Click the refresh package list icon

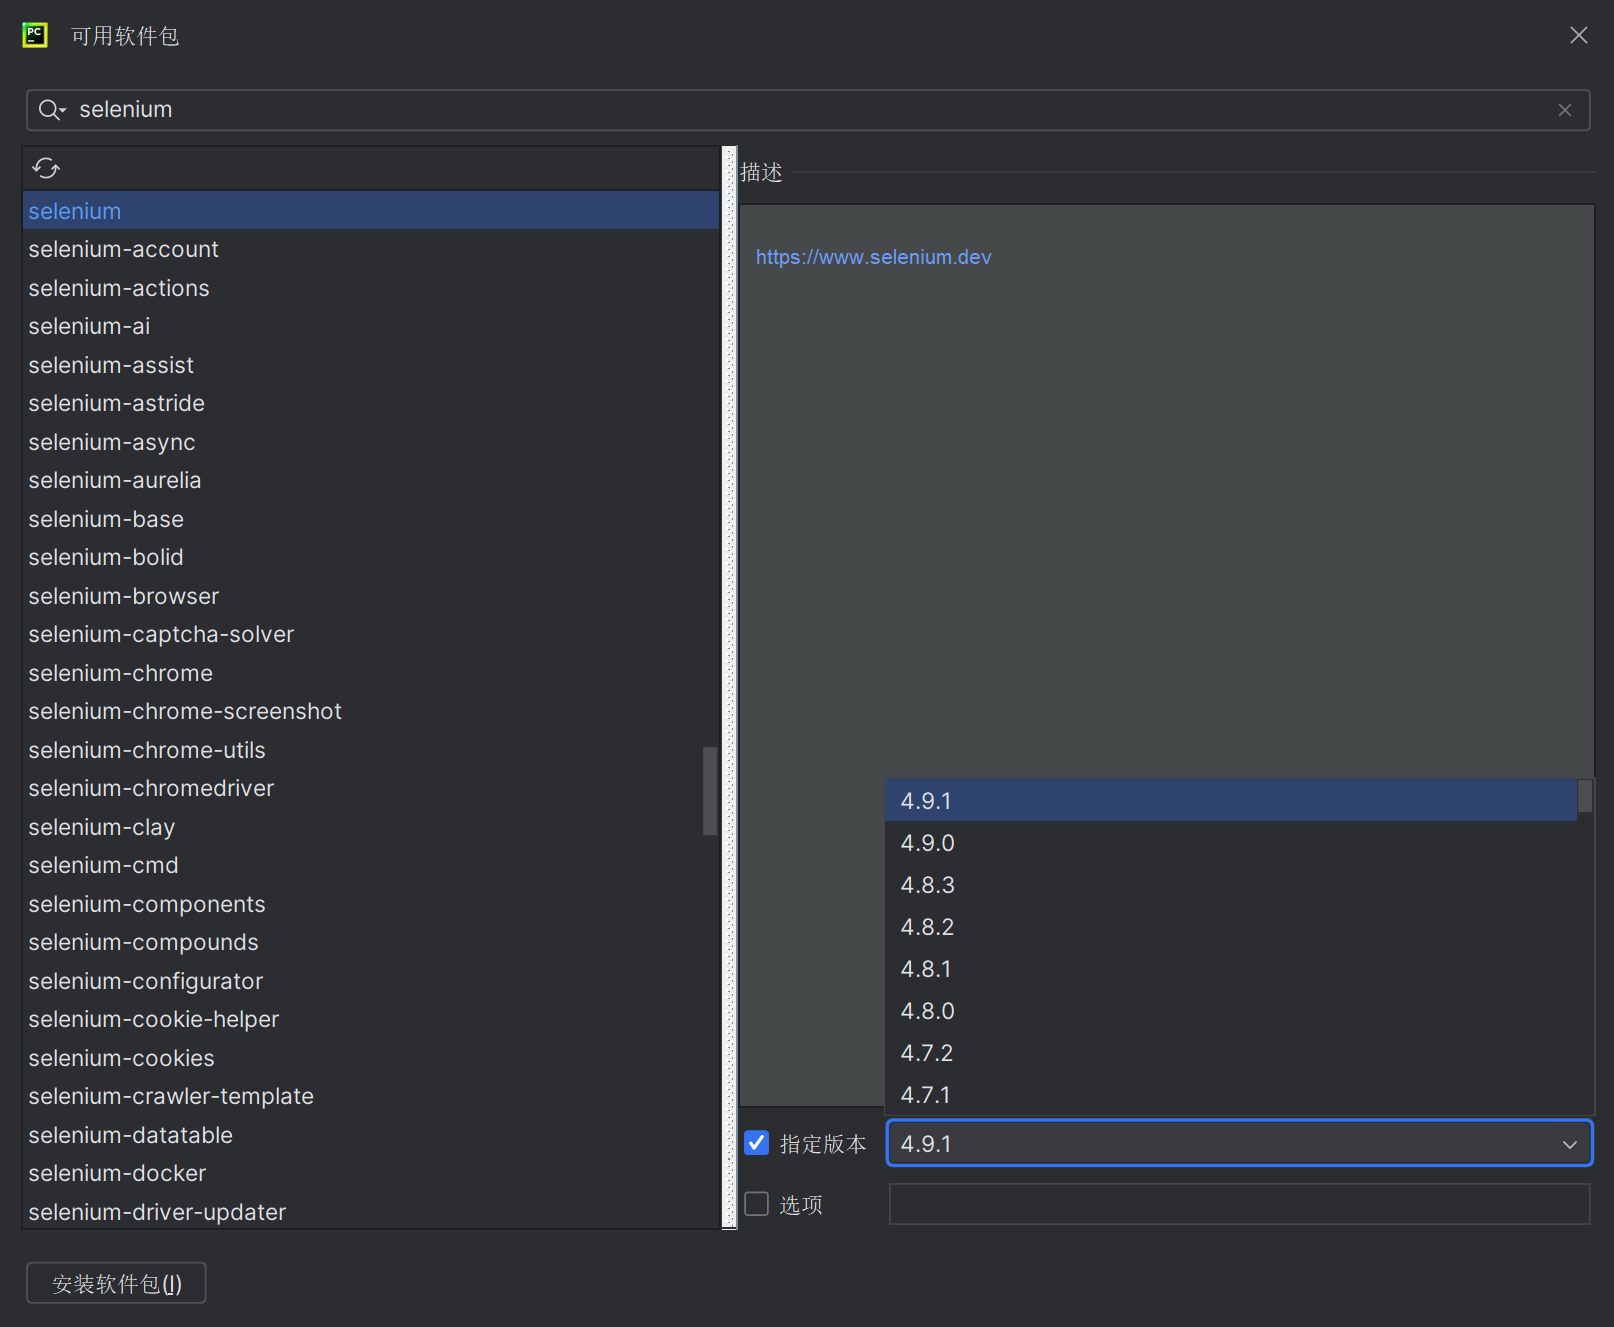click(x=46, y=168)
